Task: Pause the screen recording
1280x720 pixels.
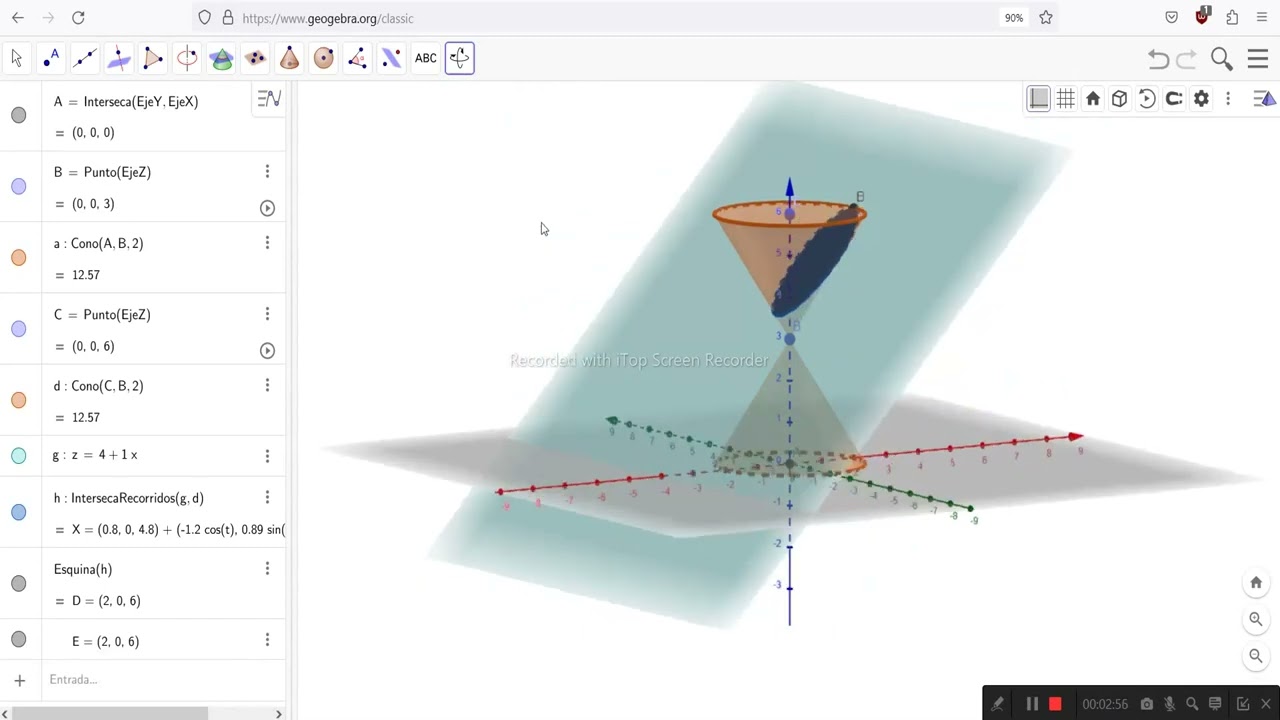Action: click(1032, 704)
